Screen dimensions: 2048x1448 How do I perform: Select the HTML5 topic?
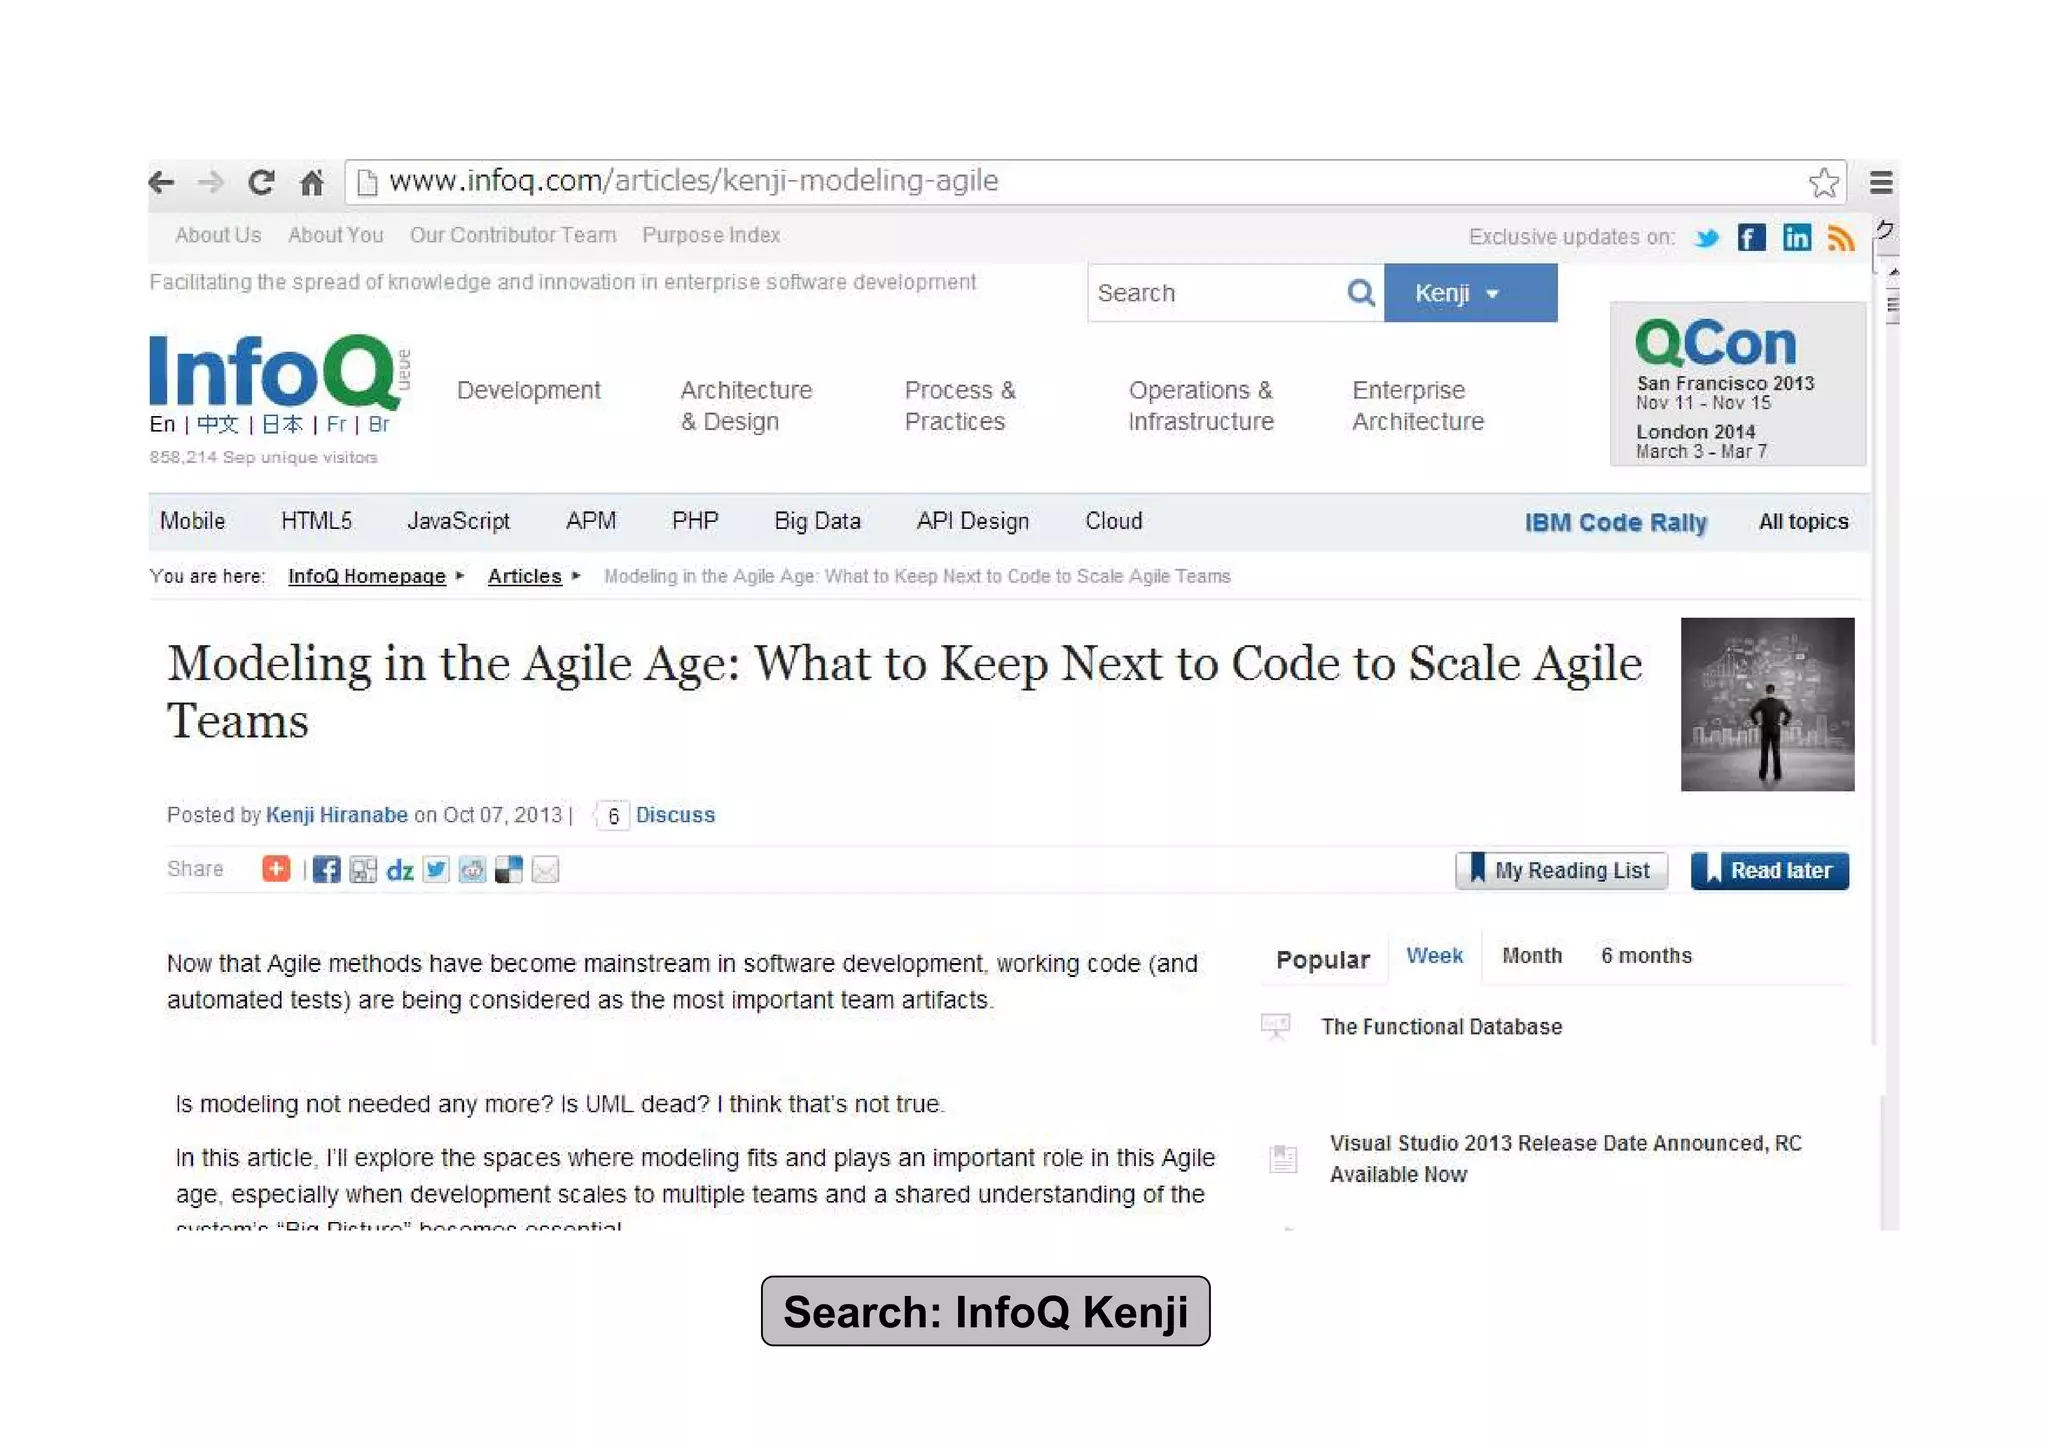pos(316,521)
